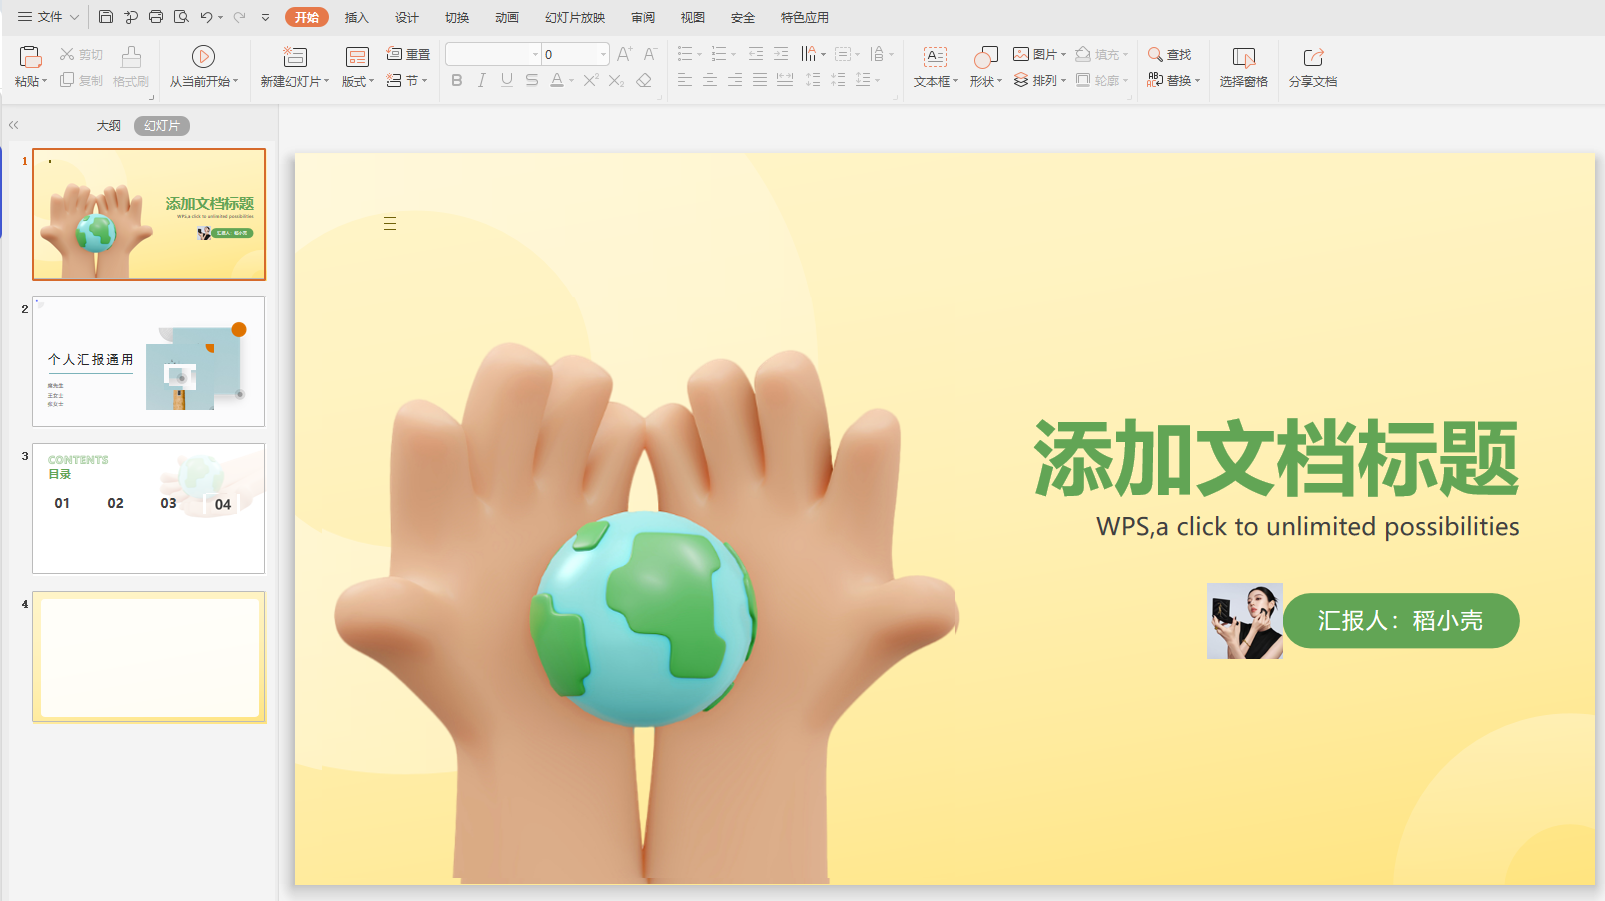
Task: Start slideshow with 从当前开始 icon
Action: tap(204, 67)
